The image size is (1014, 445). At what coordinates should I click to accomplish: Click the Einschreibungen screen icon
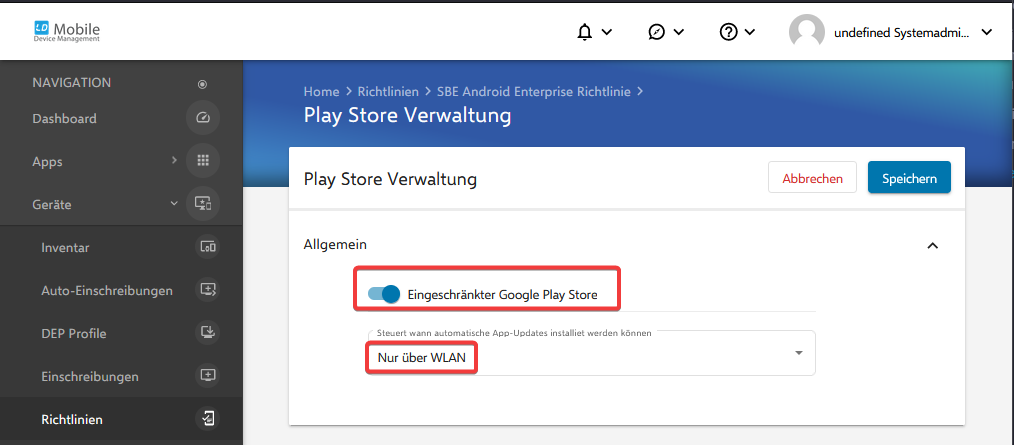[x=208, y=375]
